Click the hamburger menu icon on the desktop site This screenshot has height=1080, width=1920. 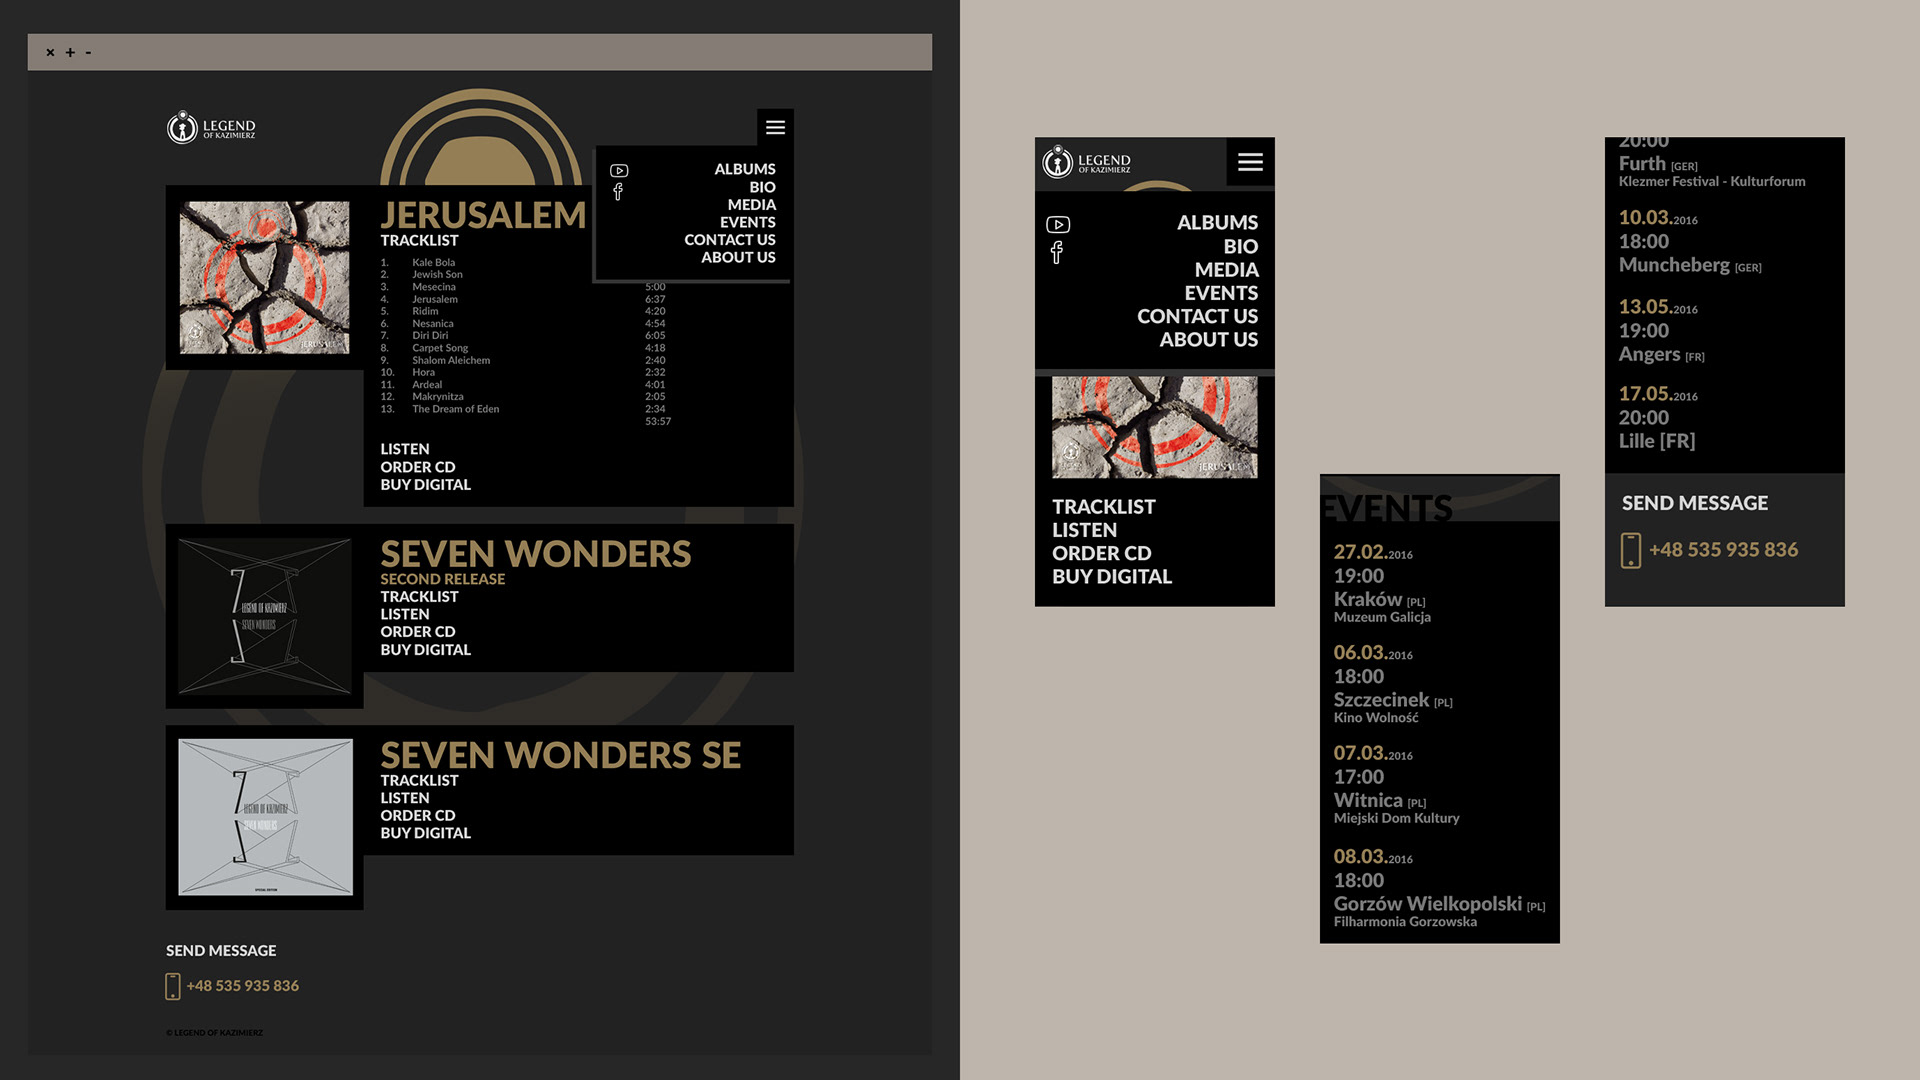pyautogui.click(x=775, y=127)
